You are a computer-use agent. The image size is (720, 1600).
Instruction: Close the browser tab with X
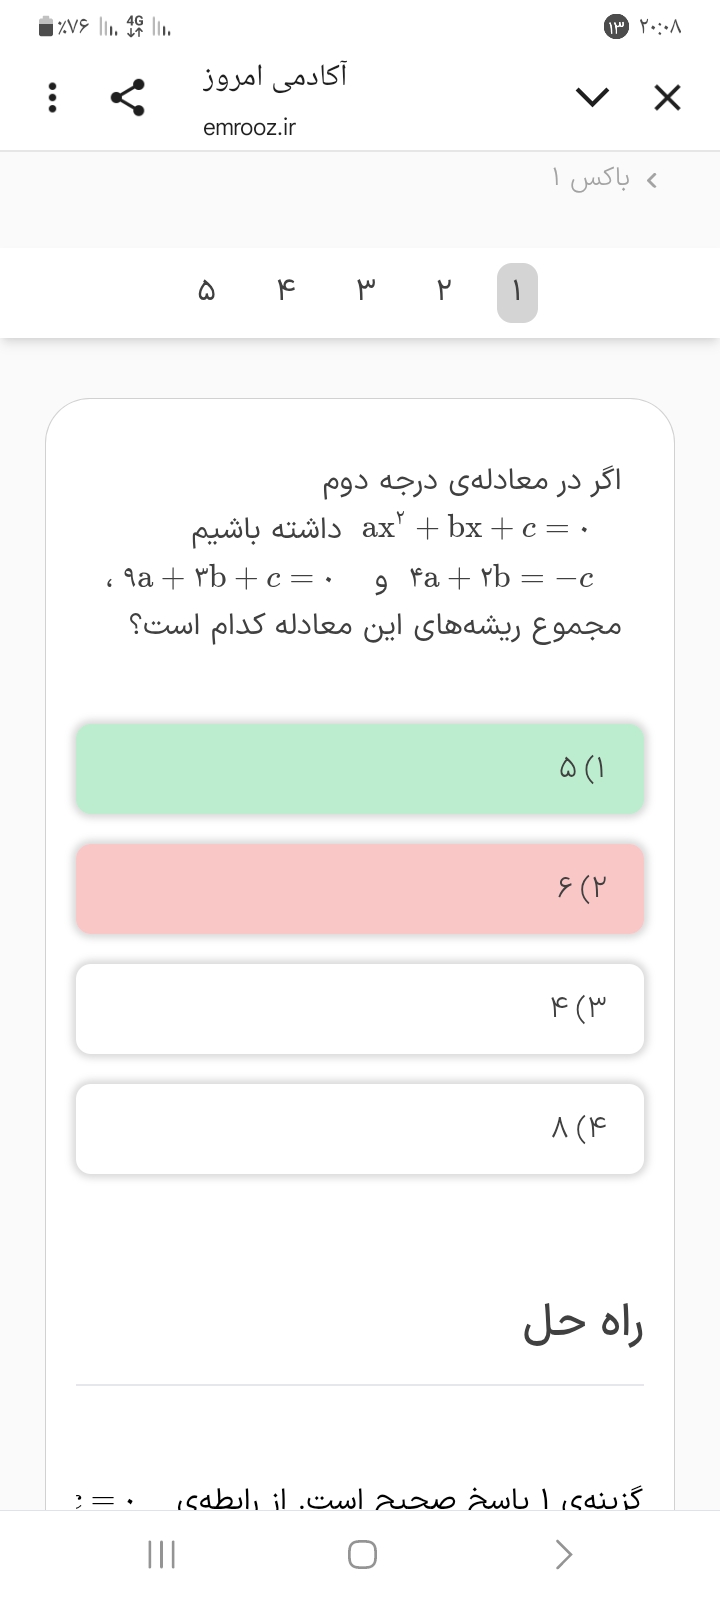[x=667, y=98]
